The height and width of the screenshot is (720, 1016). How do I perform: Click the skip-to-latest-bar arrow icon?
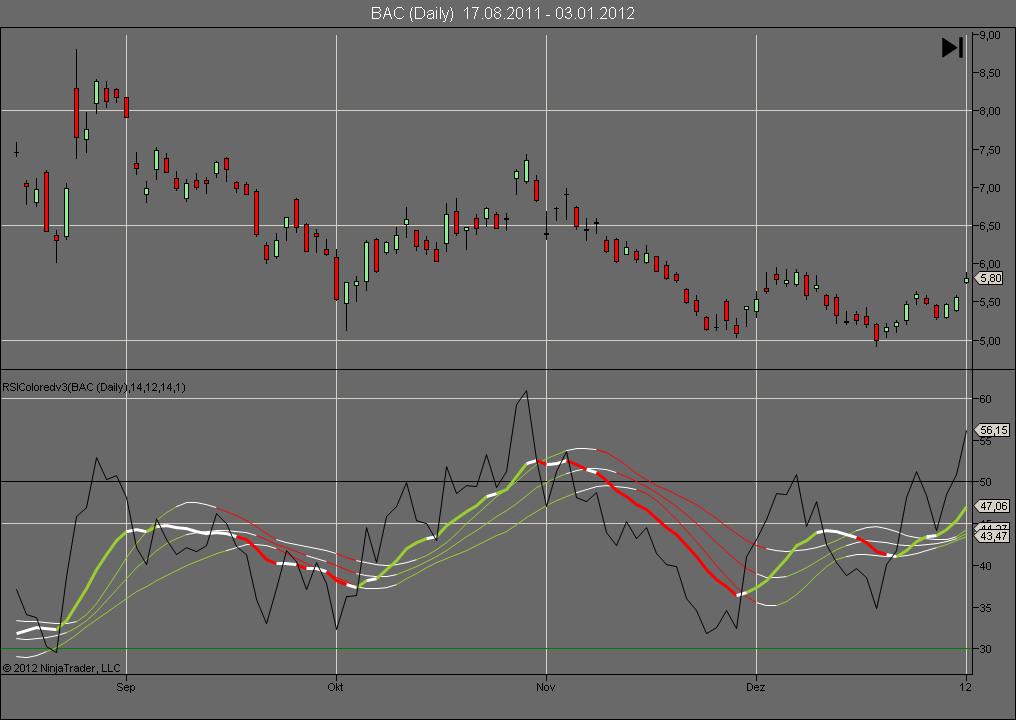[952, 47]
